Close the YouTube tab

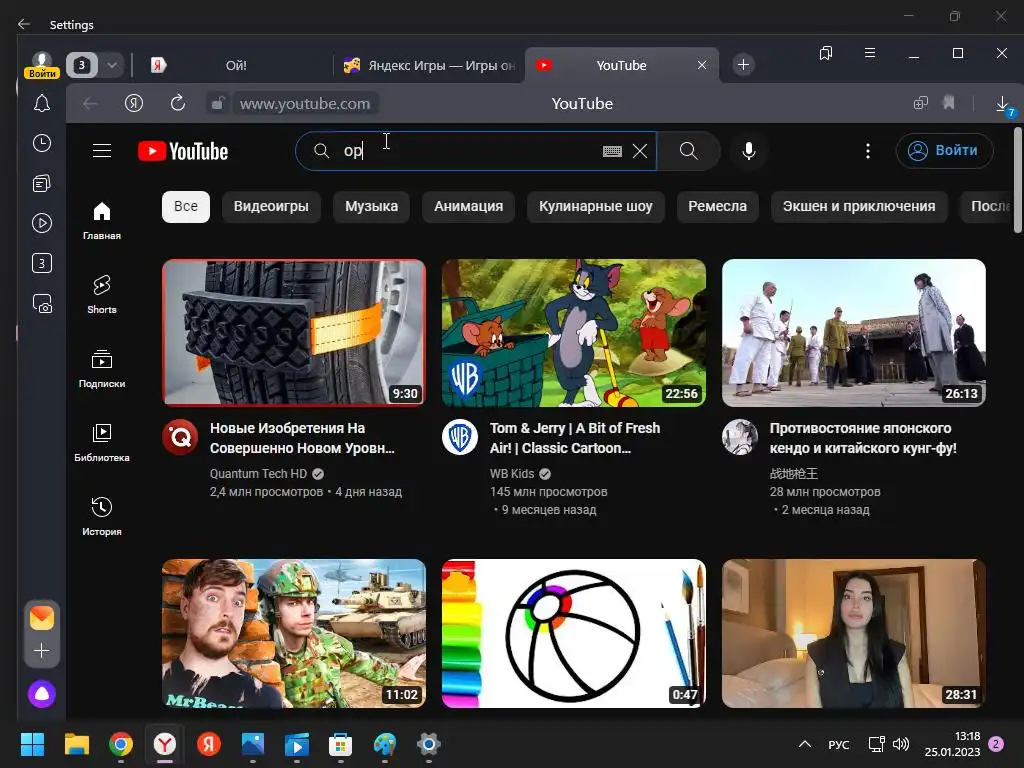pos(702,65)
